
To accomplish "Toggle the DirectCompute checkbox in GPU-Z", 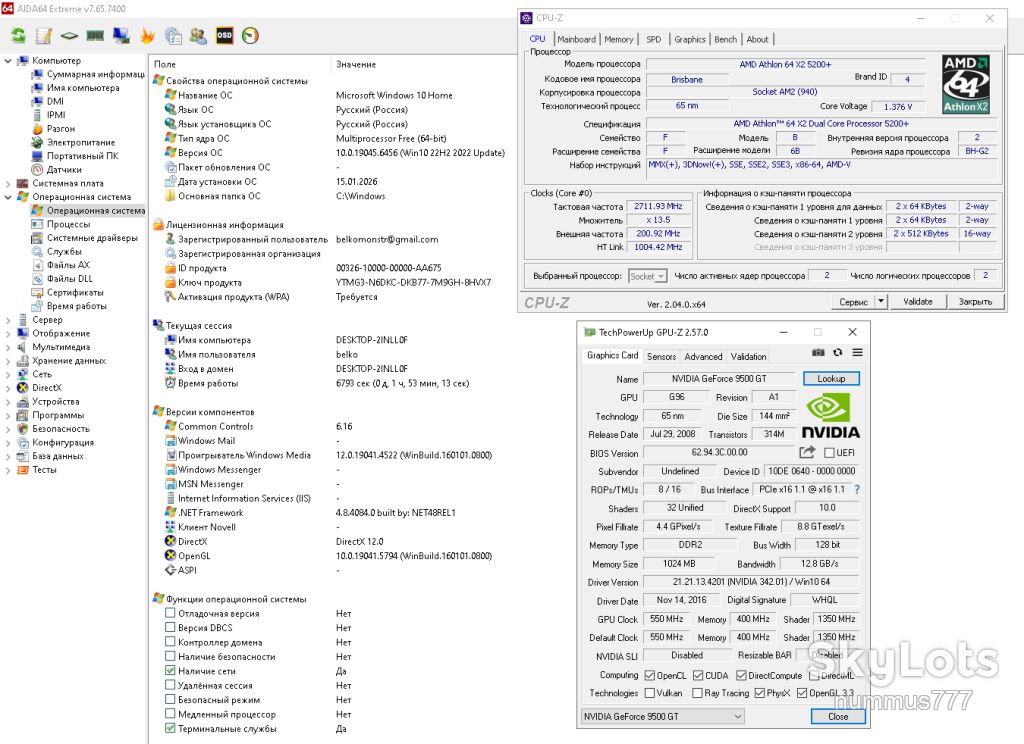I will click(x=741, y=675).
